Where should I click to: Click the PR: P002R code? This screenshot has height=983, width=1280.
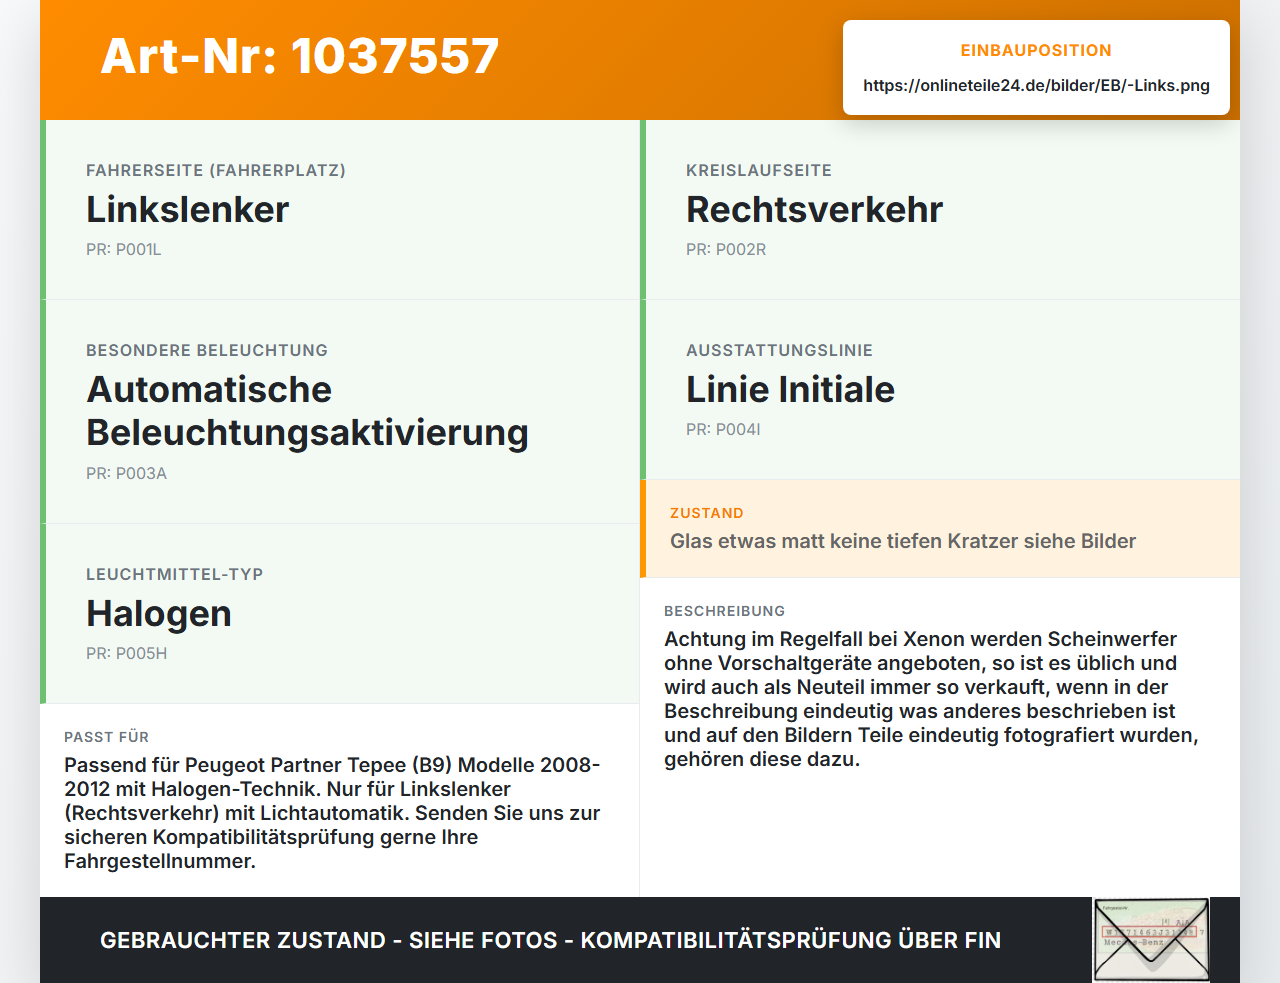726,249
